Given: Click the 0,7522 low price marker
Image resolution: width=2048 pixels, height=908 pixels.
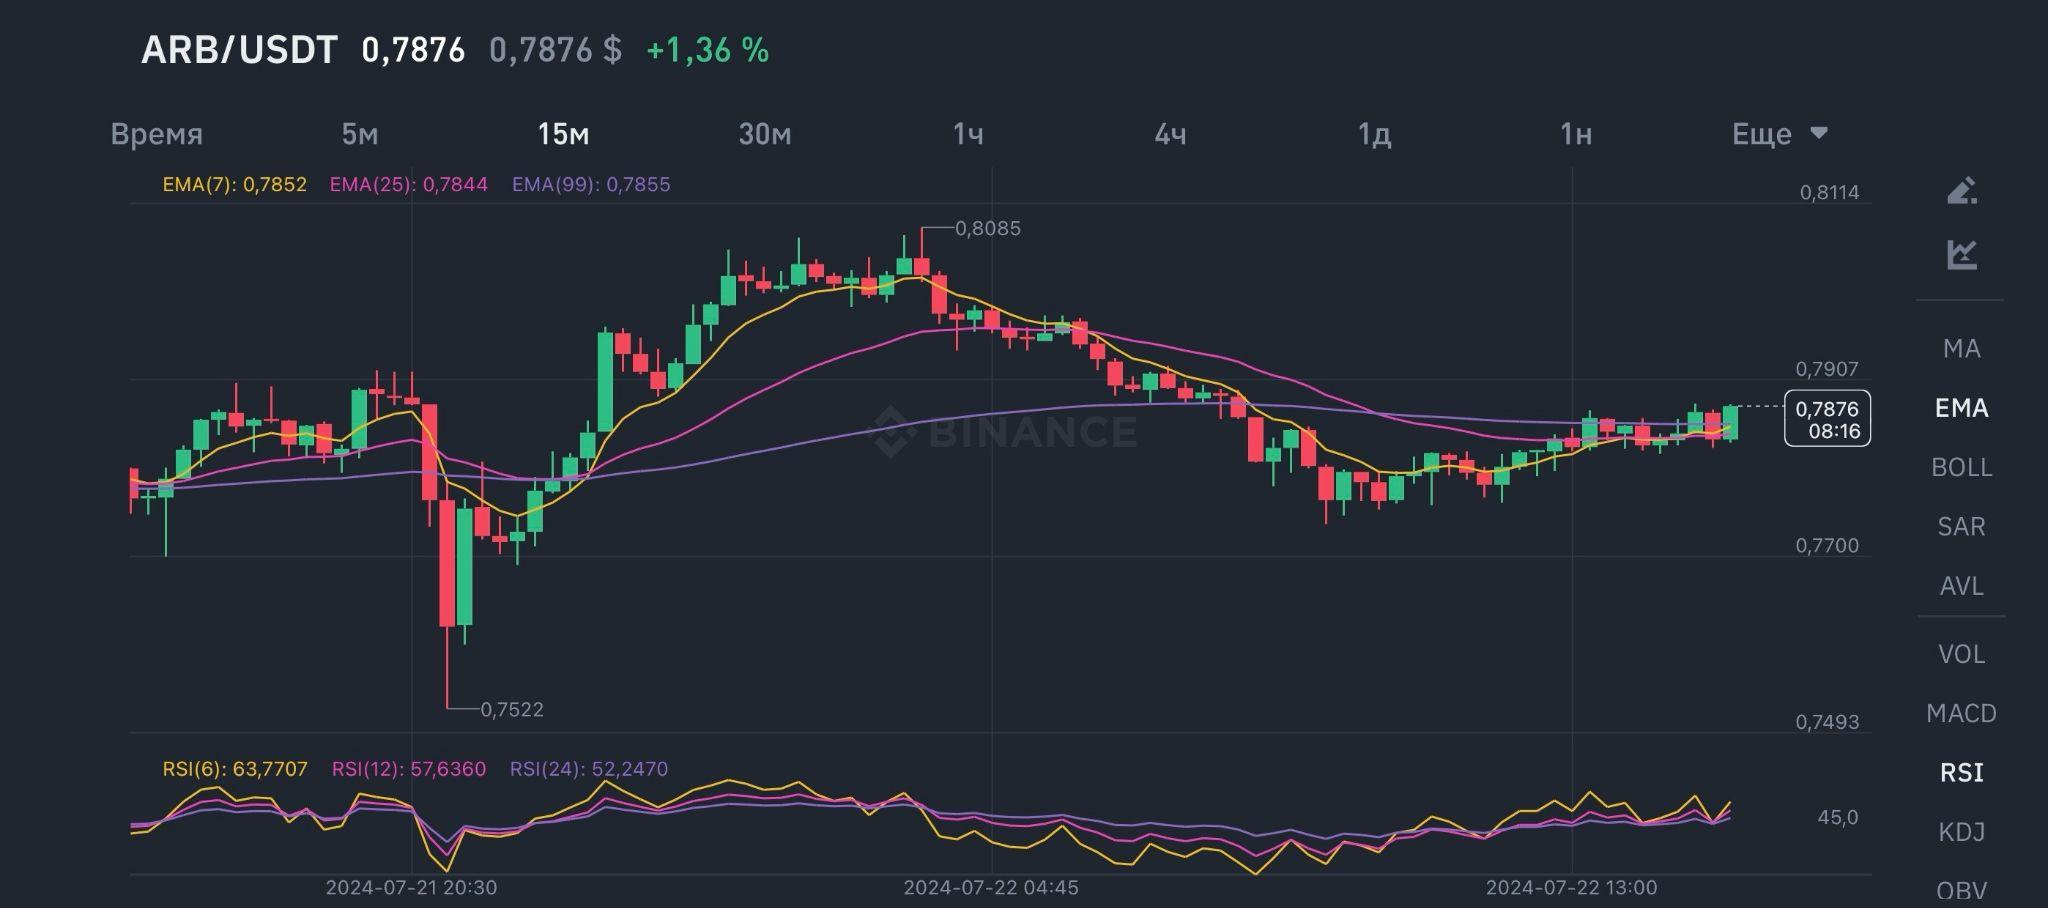Looking at the screenshot, I should pyautogui.click(x=512, y=710).
